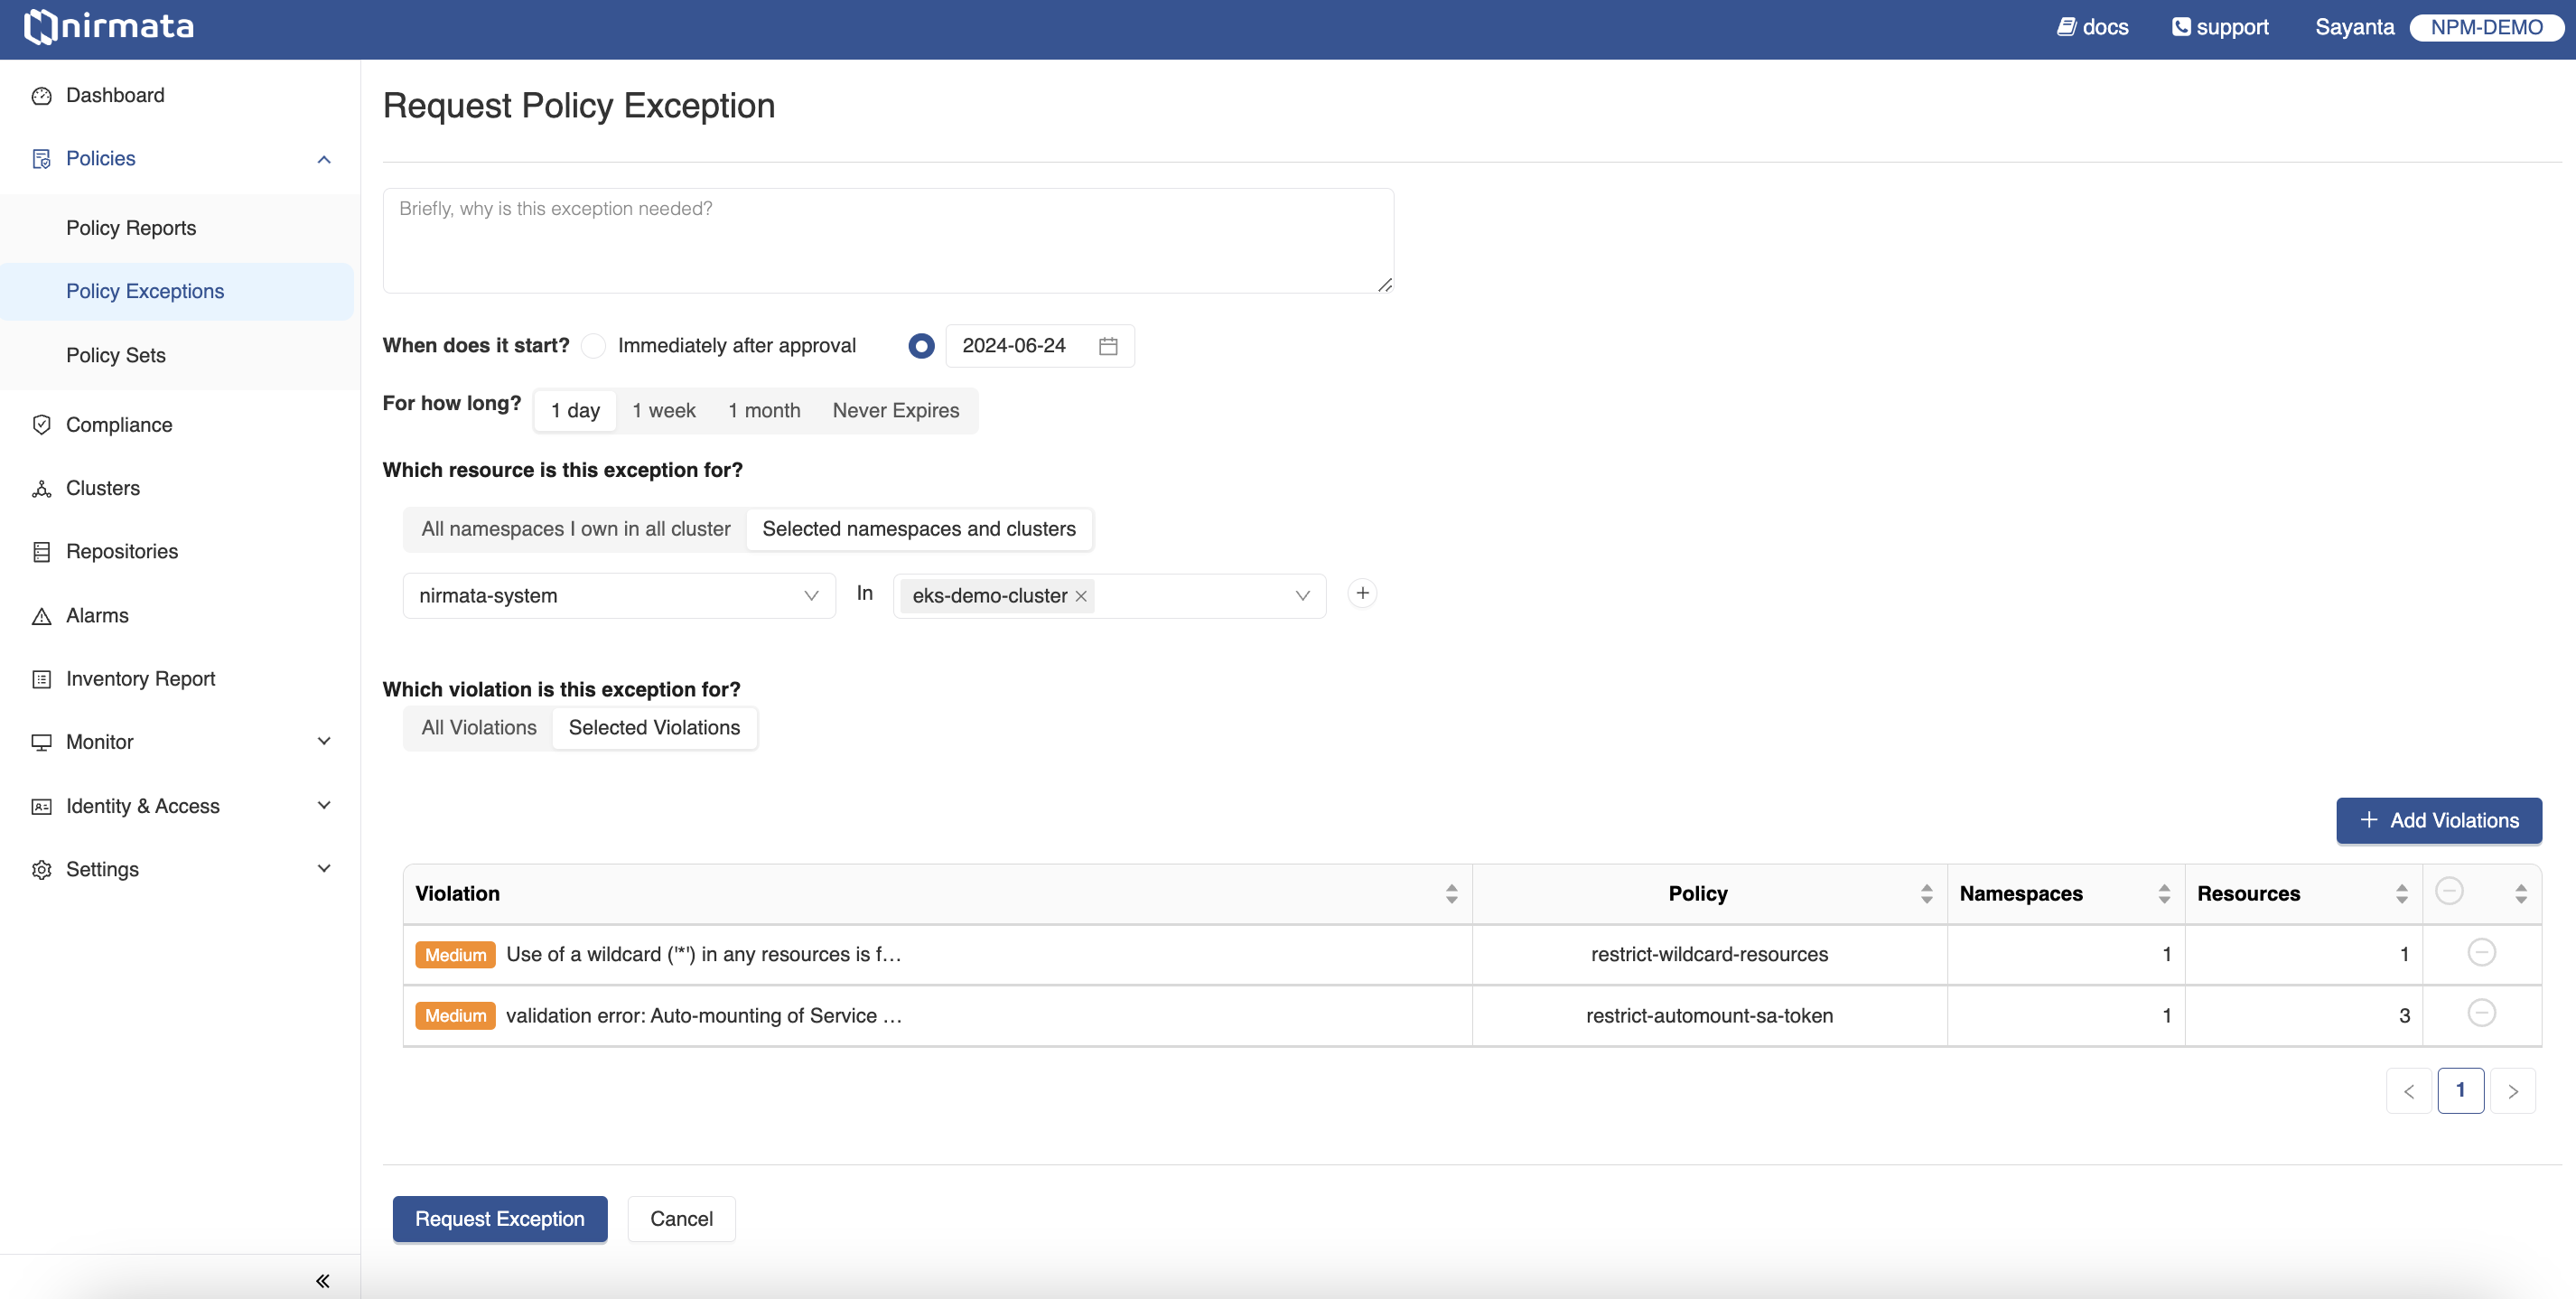Choose 1 day duration
This screenshot has width=2576, height=1299.
pyautogui.click(x=575, y=411)
